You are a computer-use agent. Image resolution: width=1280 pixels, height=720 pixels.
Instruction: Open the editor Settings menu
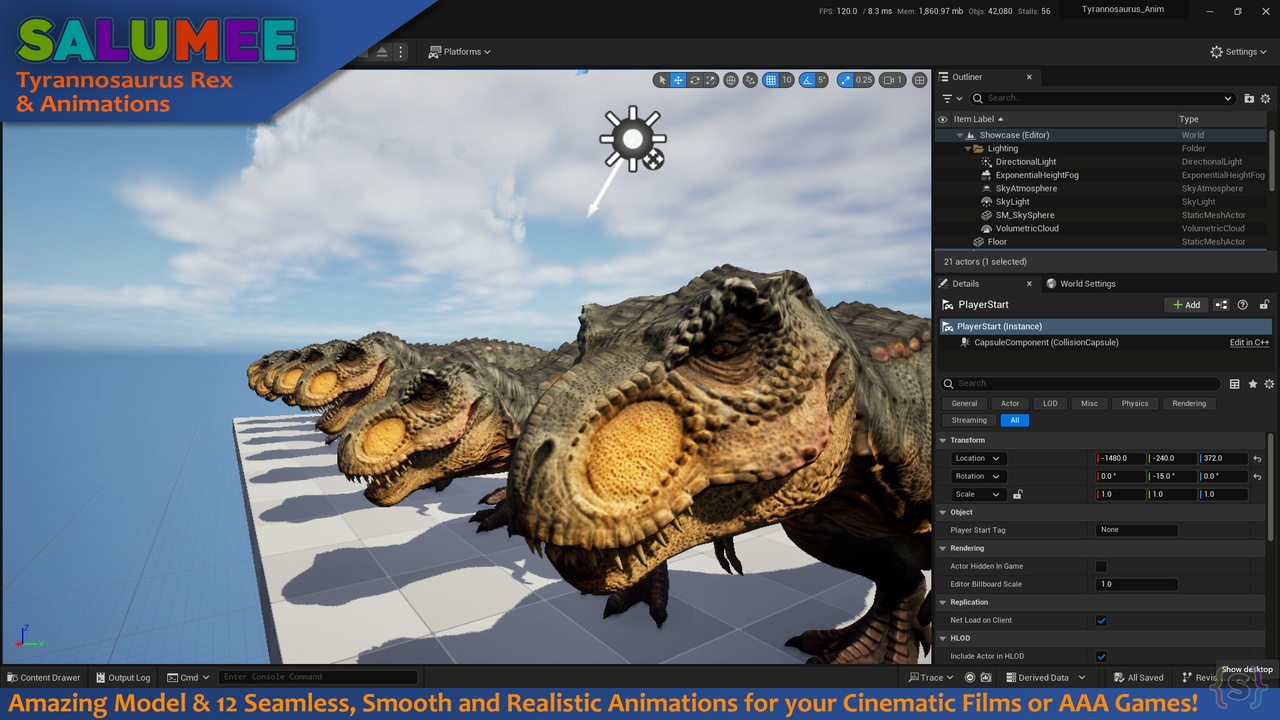pos(1238,52)
